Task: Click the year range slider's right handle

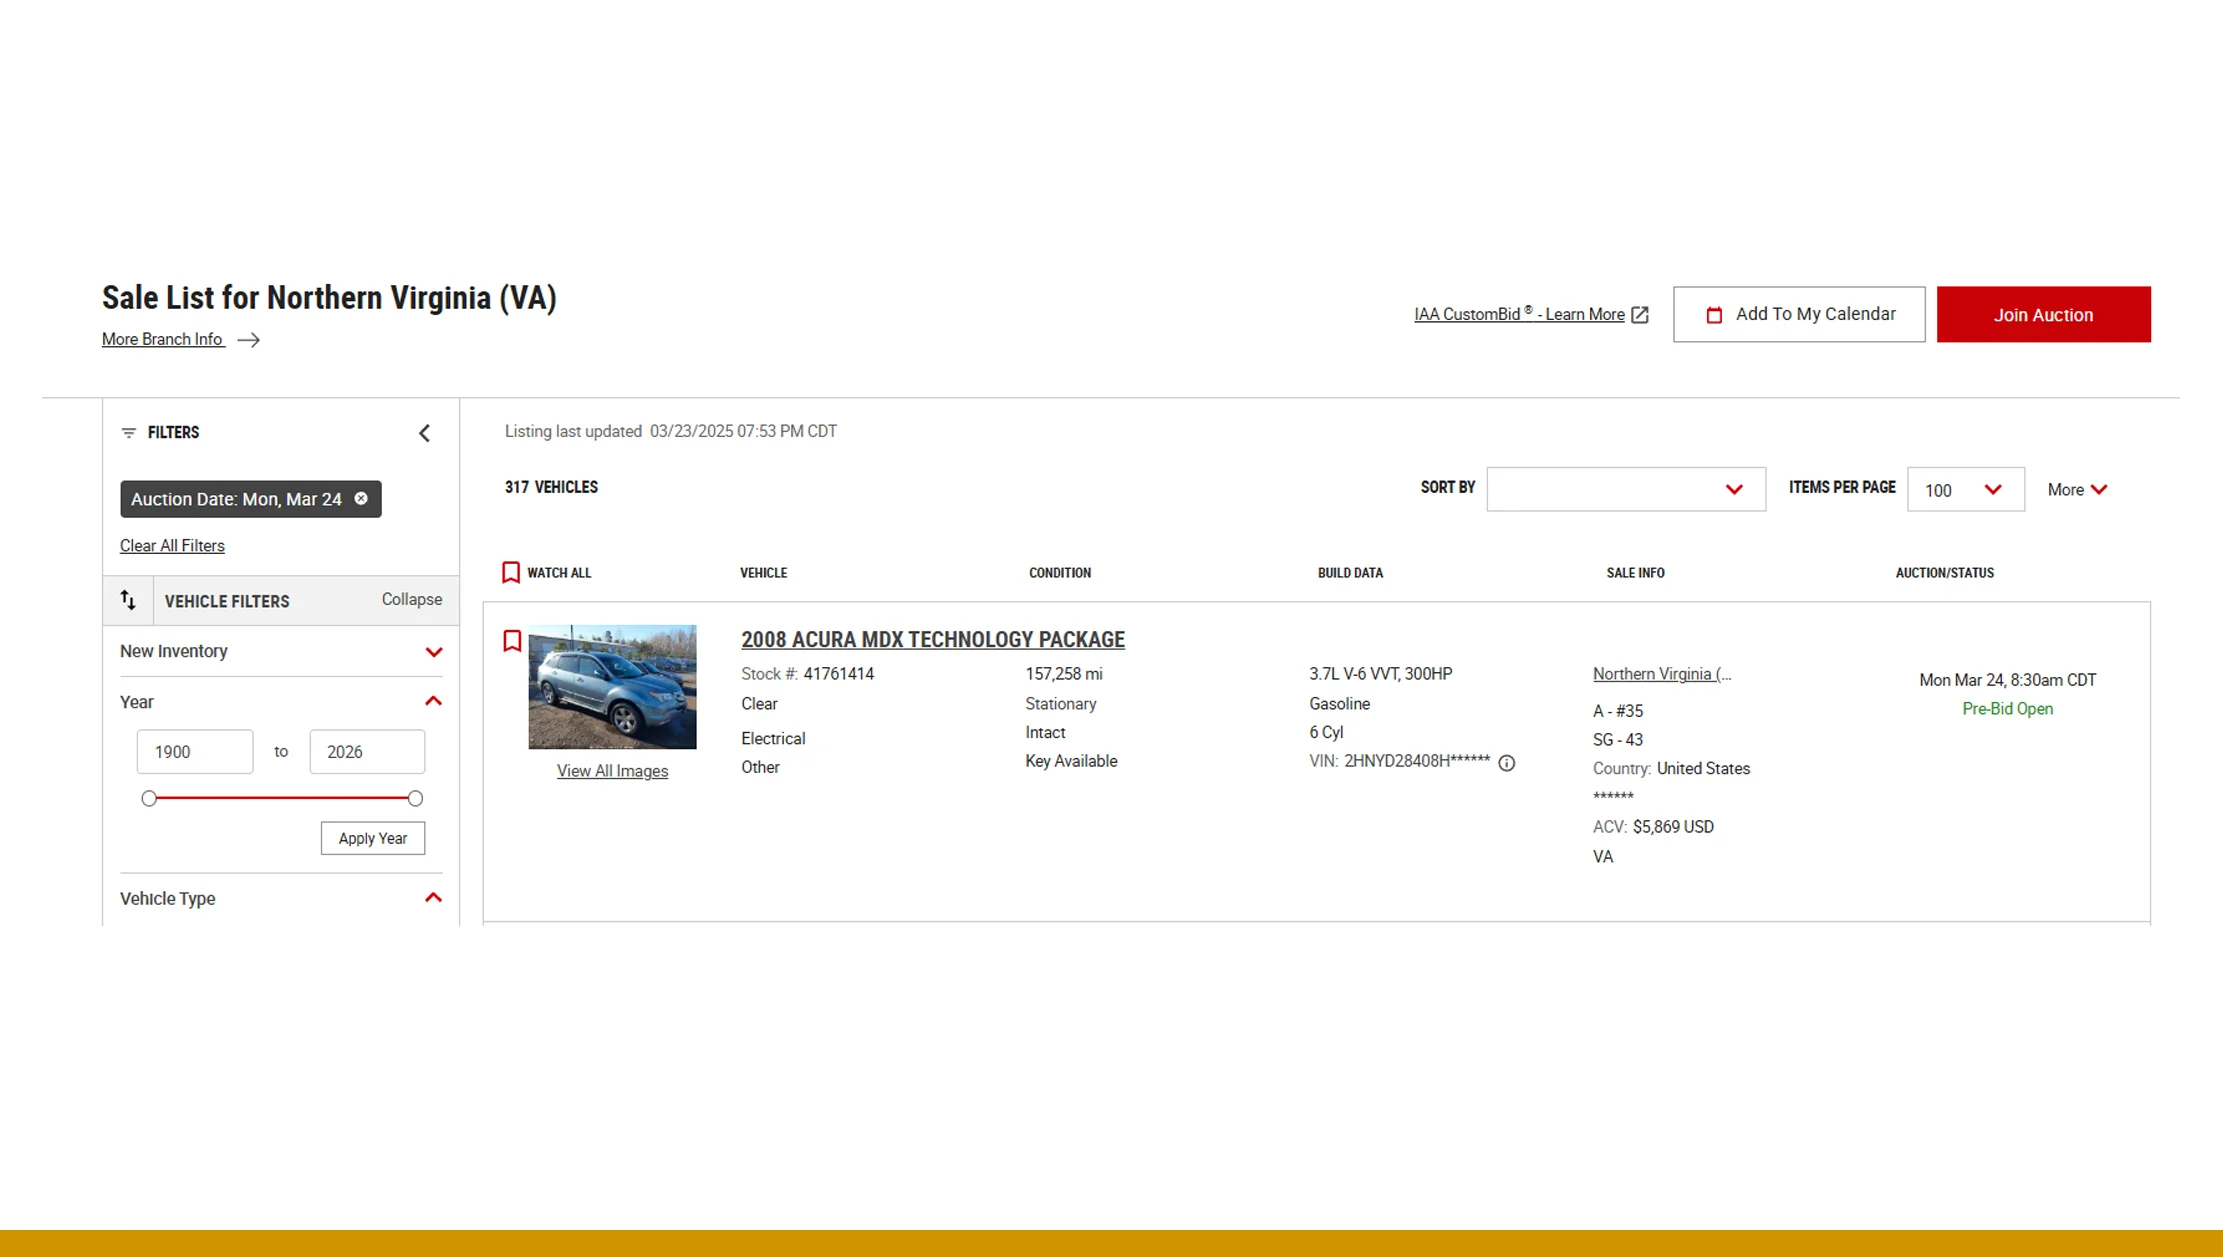Action: (415, 798)
